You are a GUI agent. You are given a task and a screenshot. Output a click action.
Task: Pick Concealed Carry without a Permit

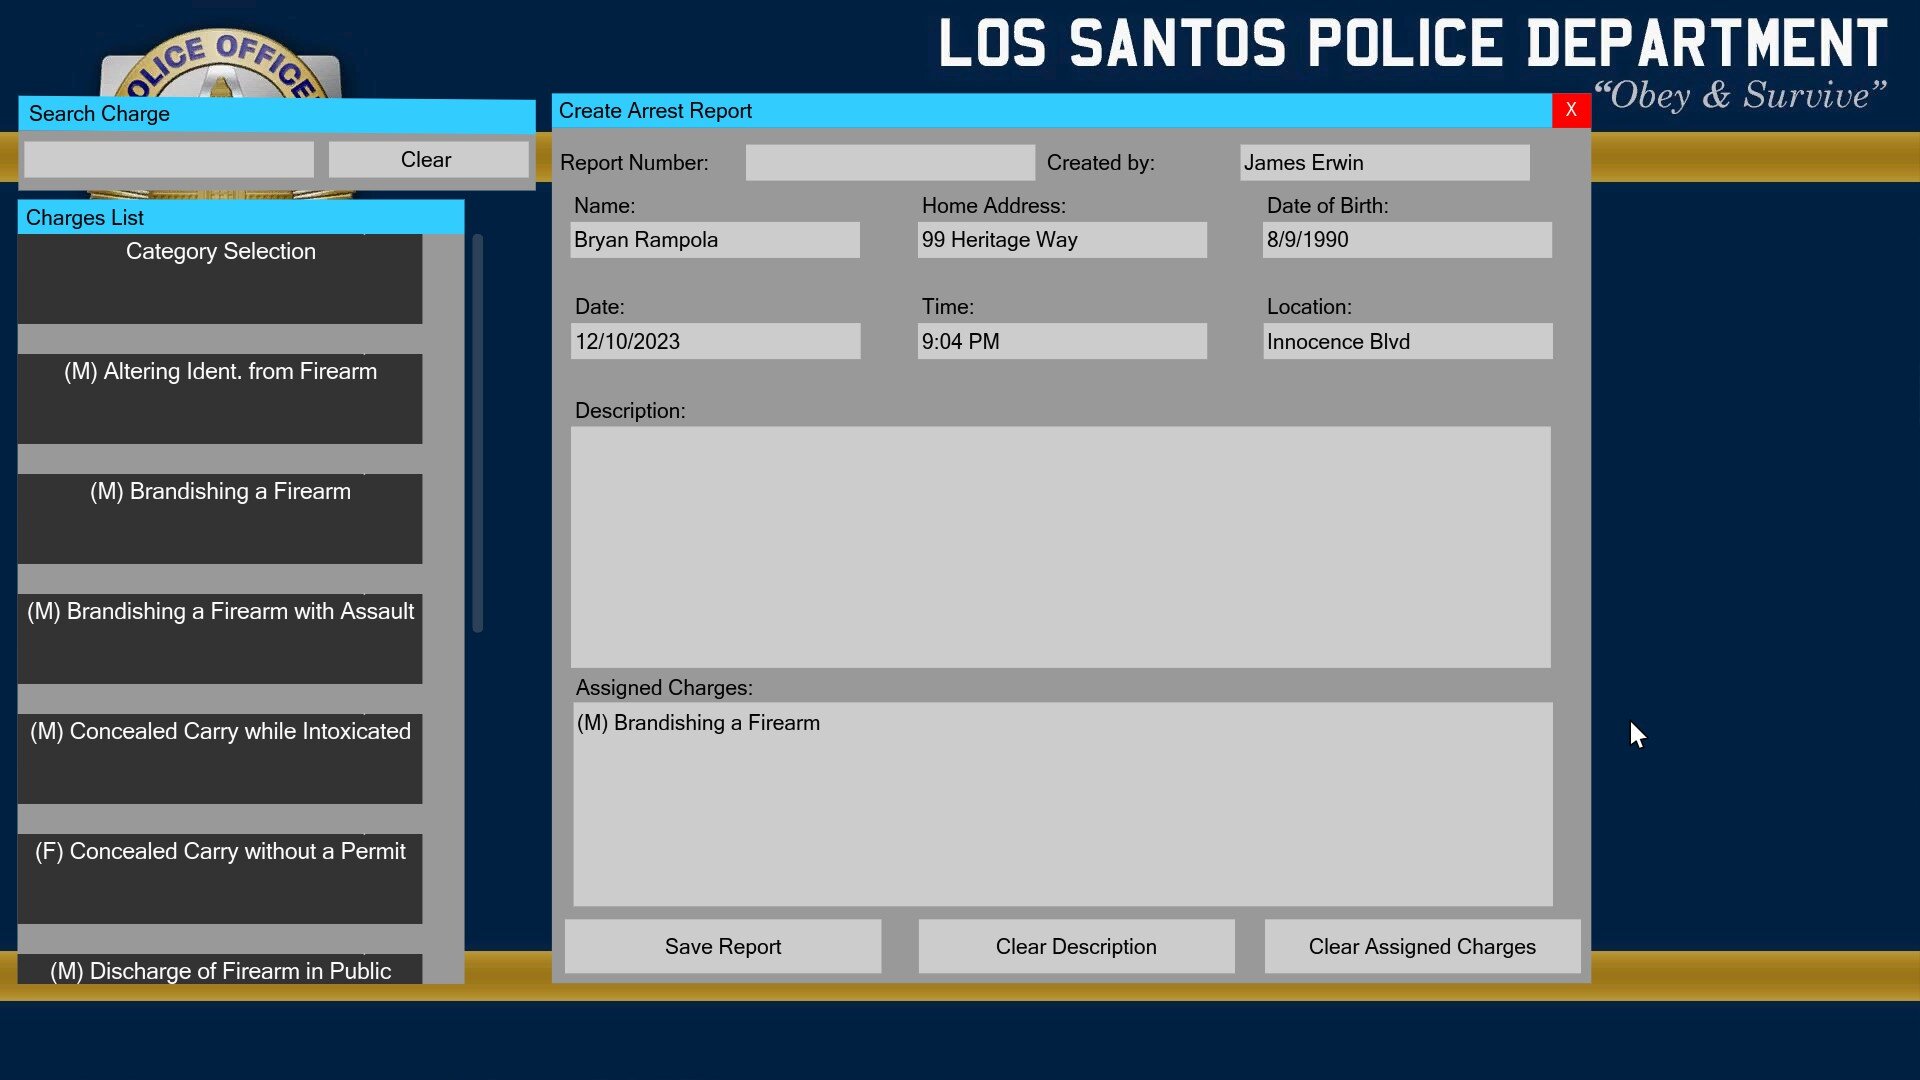(220, 878)
